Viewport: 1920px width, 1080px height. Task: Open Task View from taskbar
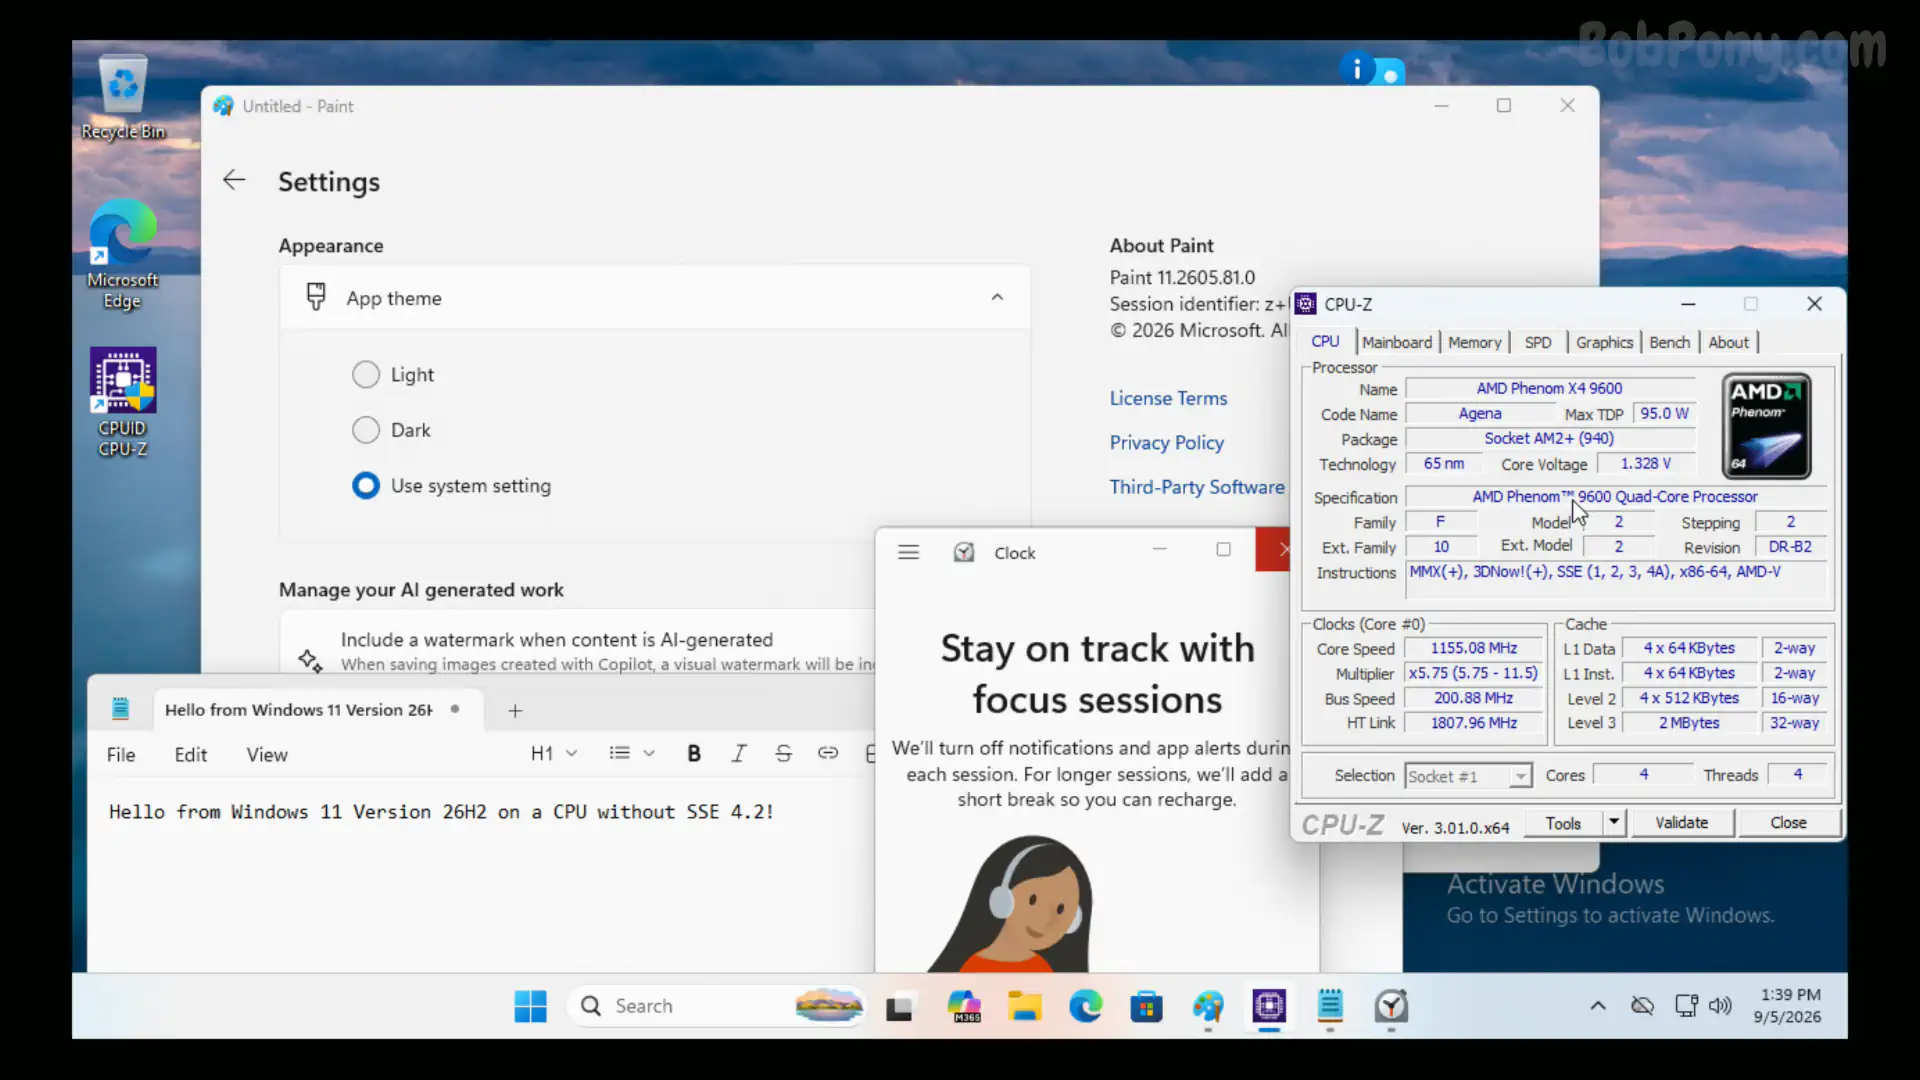pos(899,1007)
